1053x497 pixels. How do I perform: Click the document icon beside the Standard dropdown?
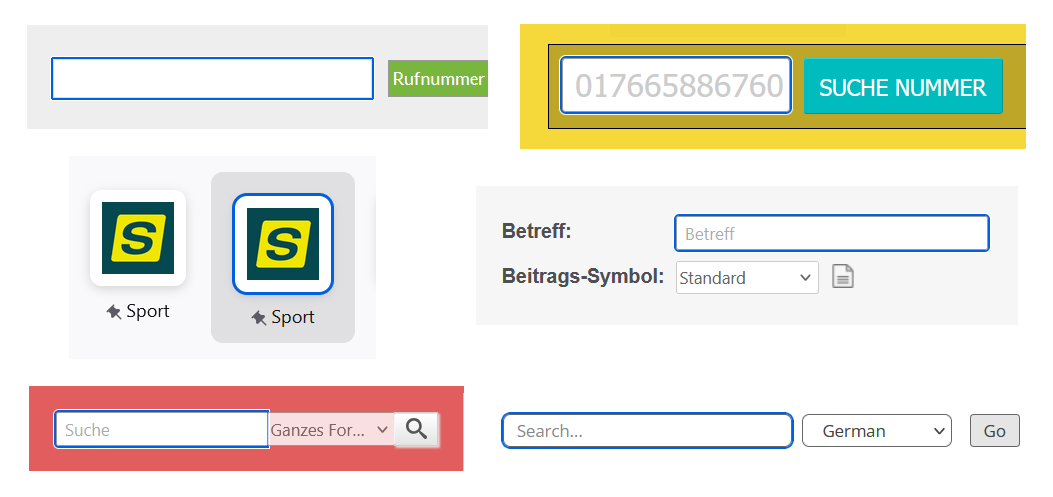(843, 277)
